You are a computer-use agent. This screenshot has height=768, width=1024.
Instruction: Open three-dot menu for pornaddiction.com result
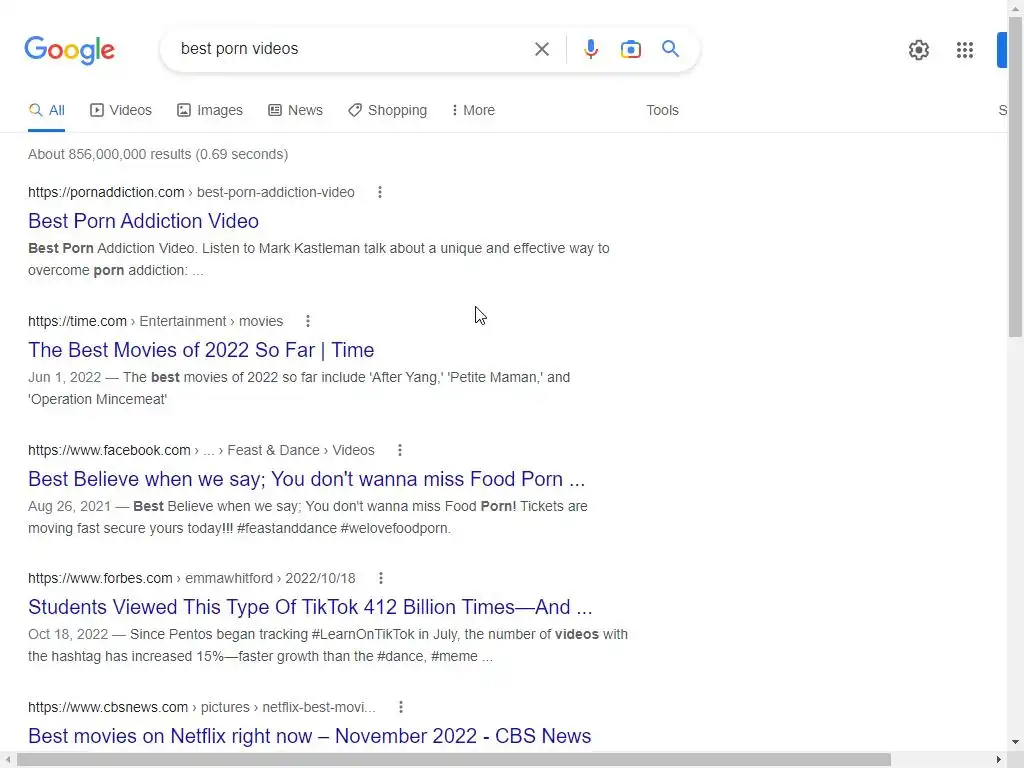point(379,192)
